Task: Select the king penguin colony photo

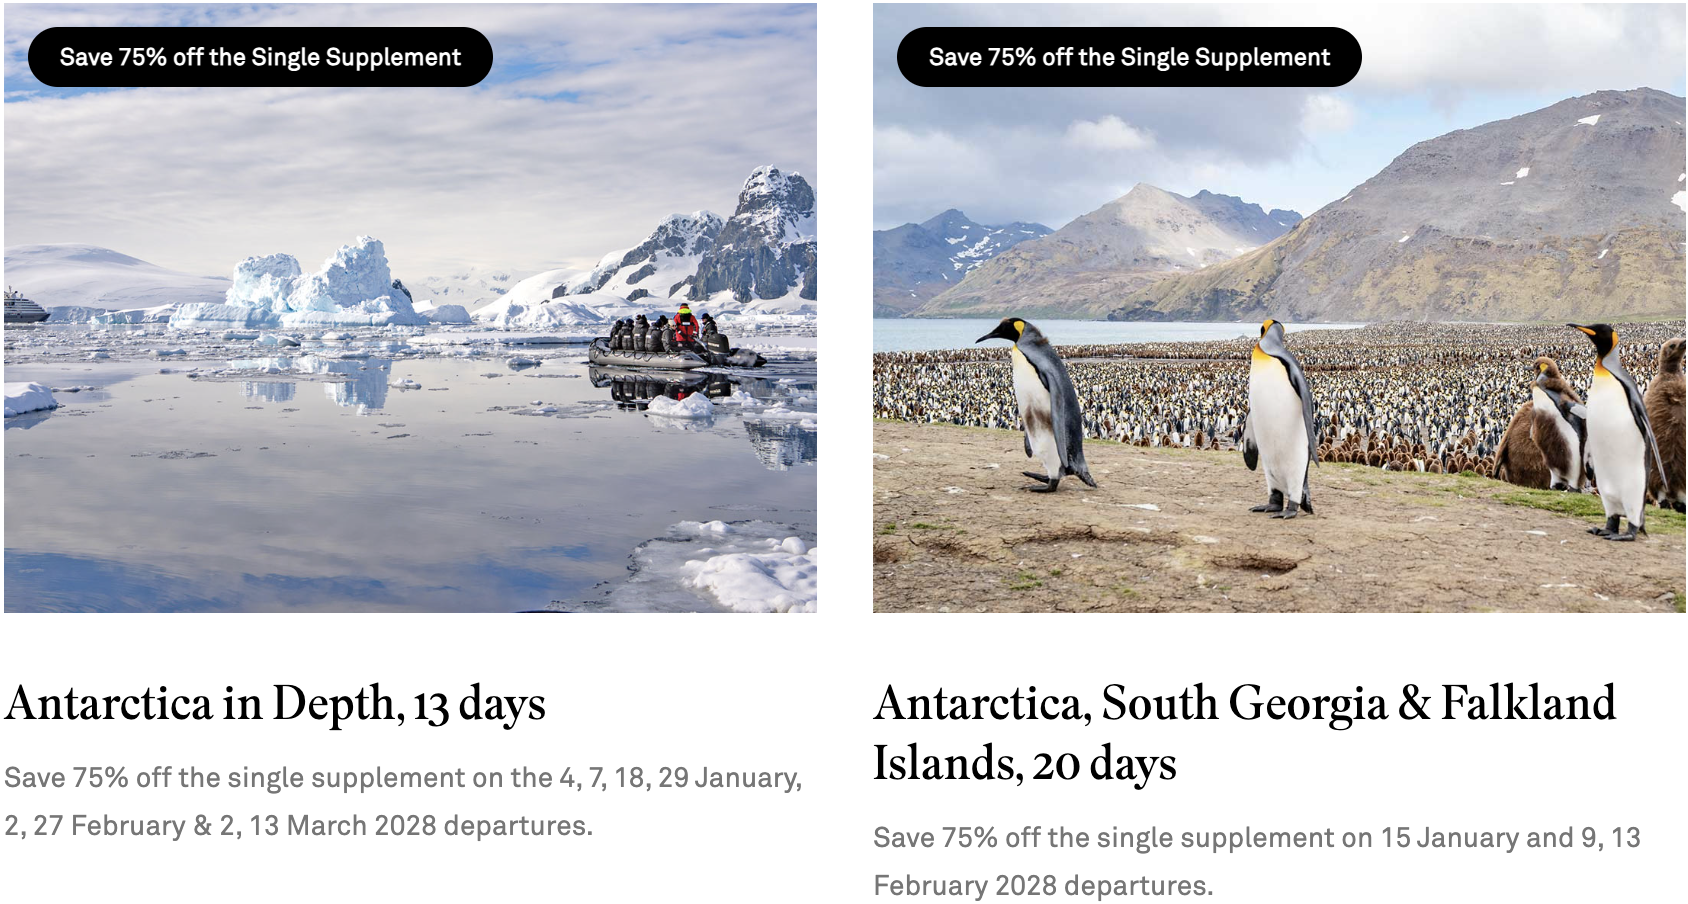Action: 1279,308
